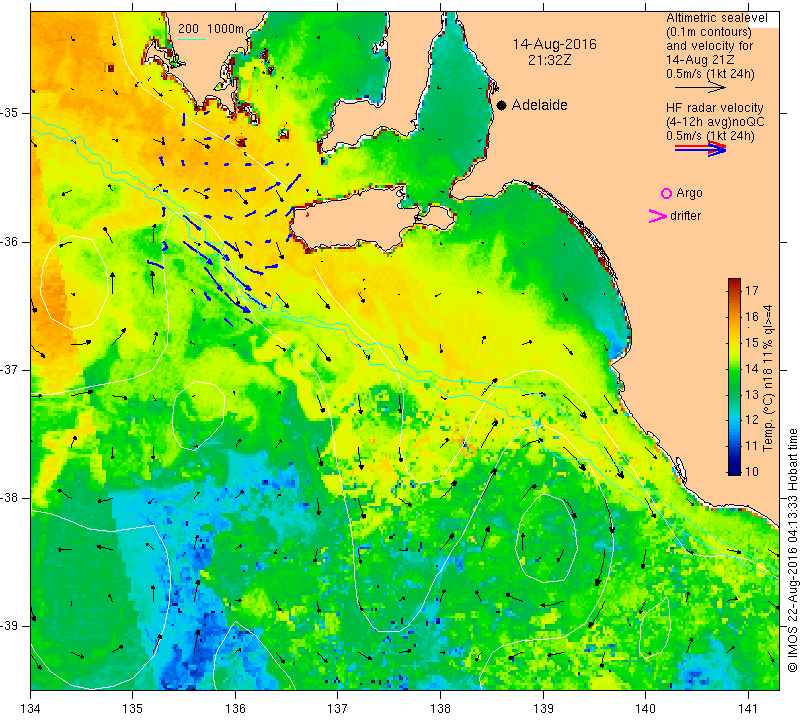Click the 'HF radar velocity' legend heading
This screenshot has height=720, width=800.
[x=714, y=108]
